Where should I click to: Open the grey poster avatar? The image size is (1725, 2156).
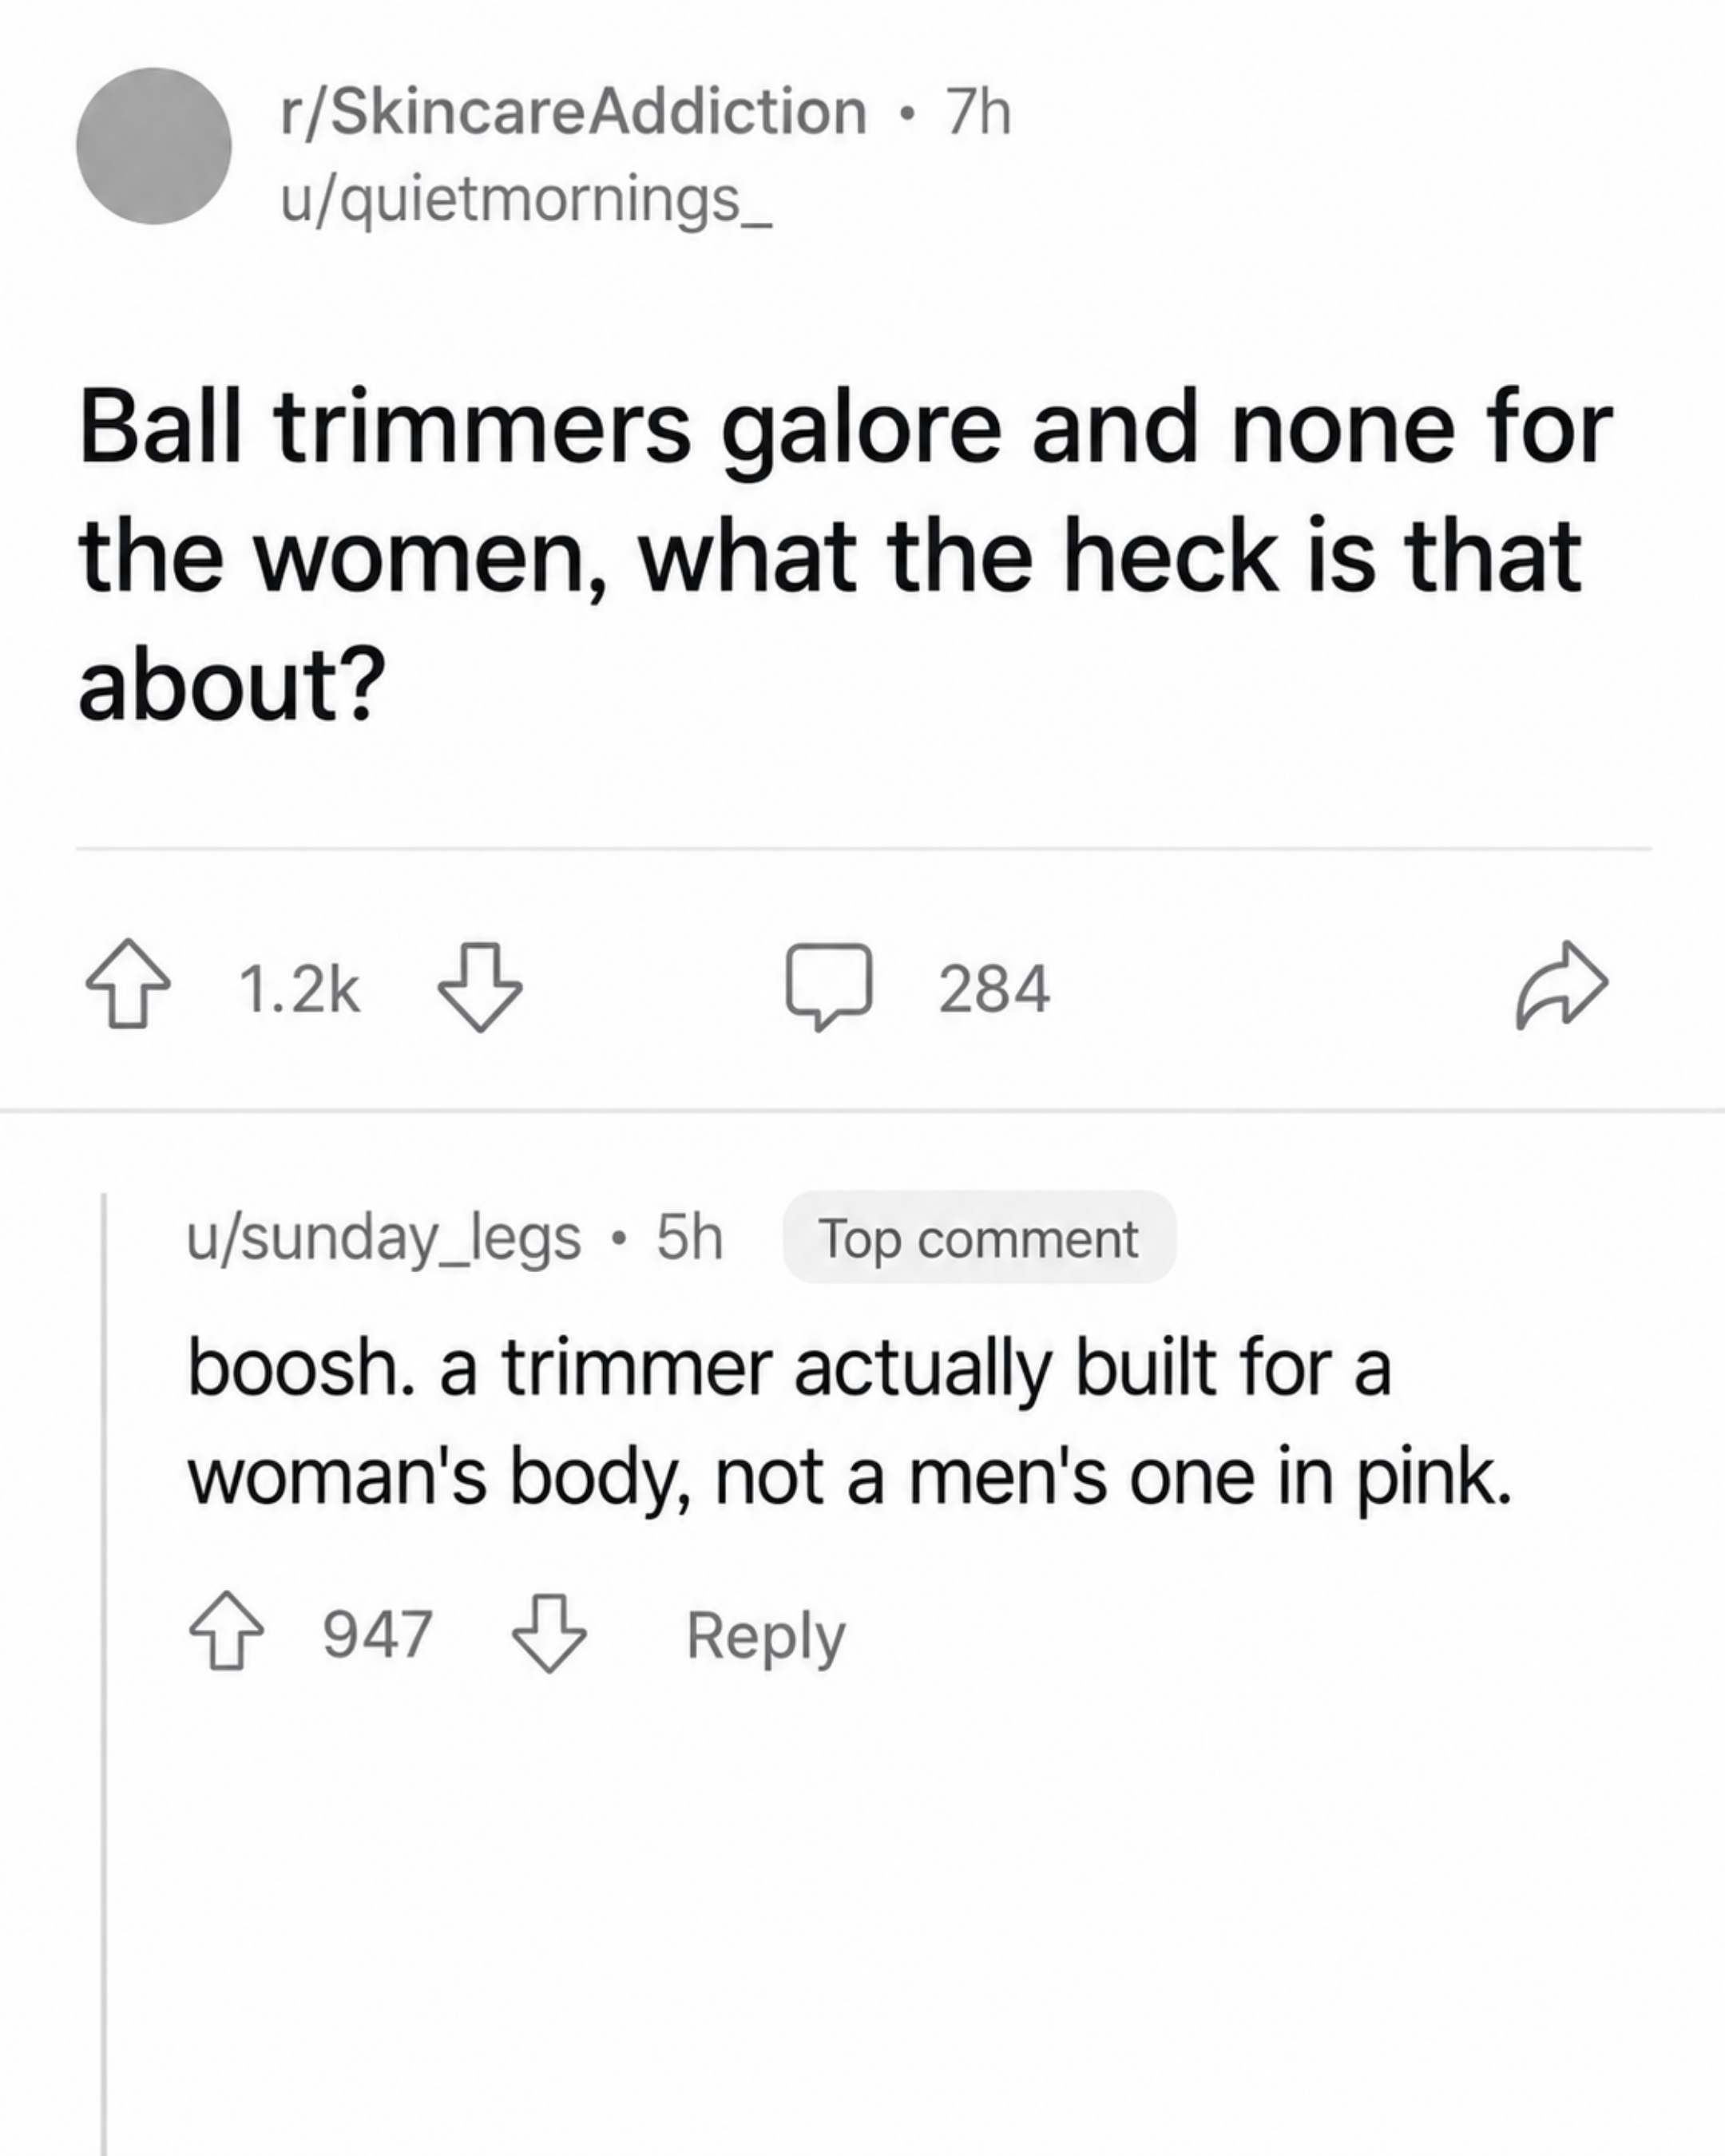154,146
